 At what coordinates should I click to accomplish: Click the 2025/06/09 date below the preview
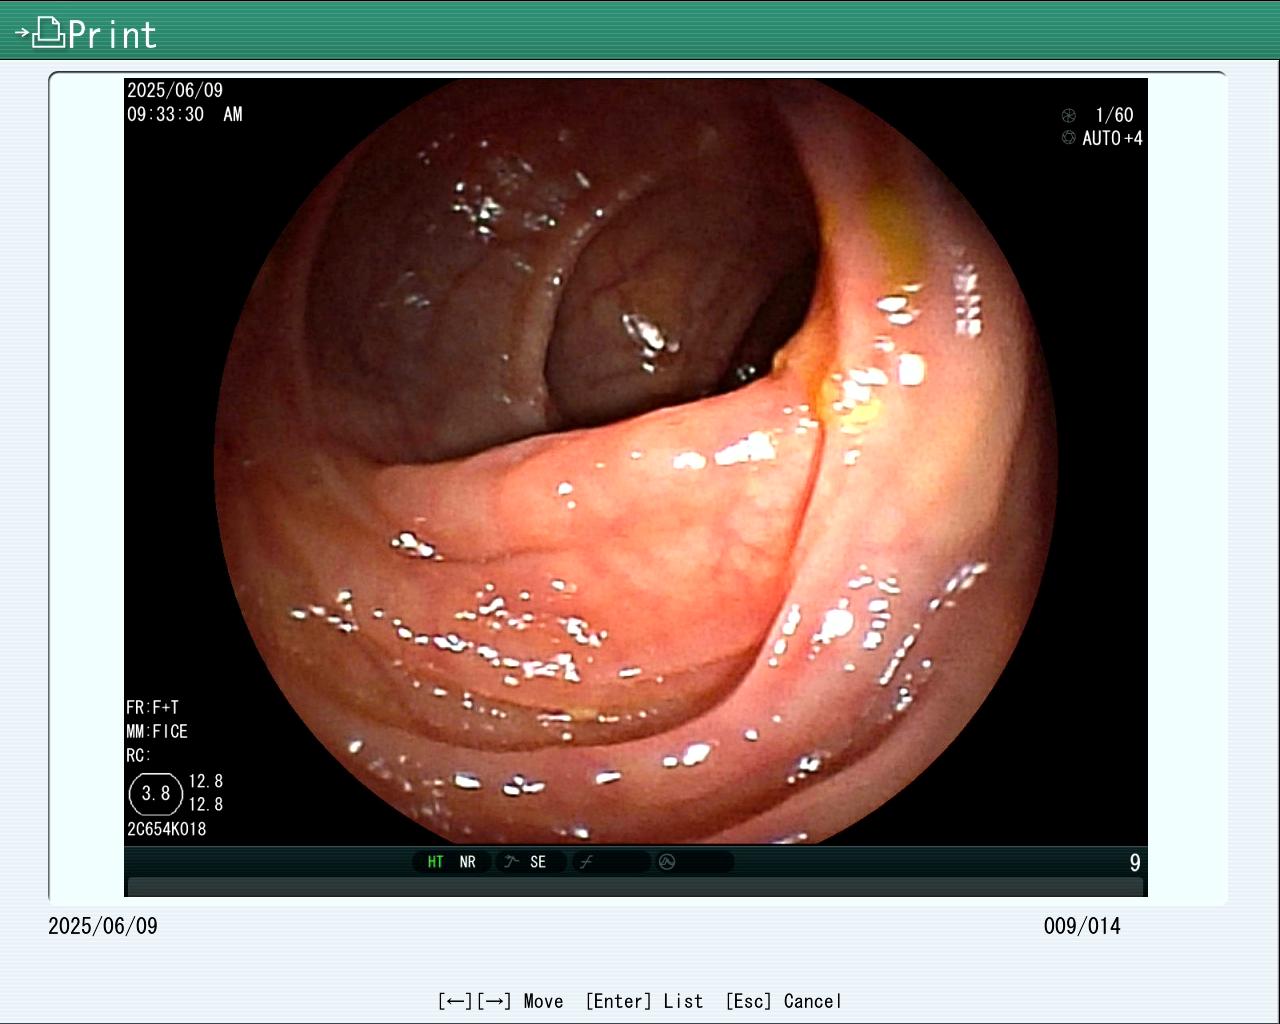(x=103, y=926)
